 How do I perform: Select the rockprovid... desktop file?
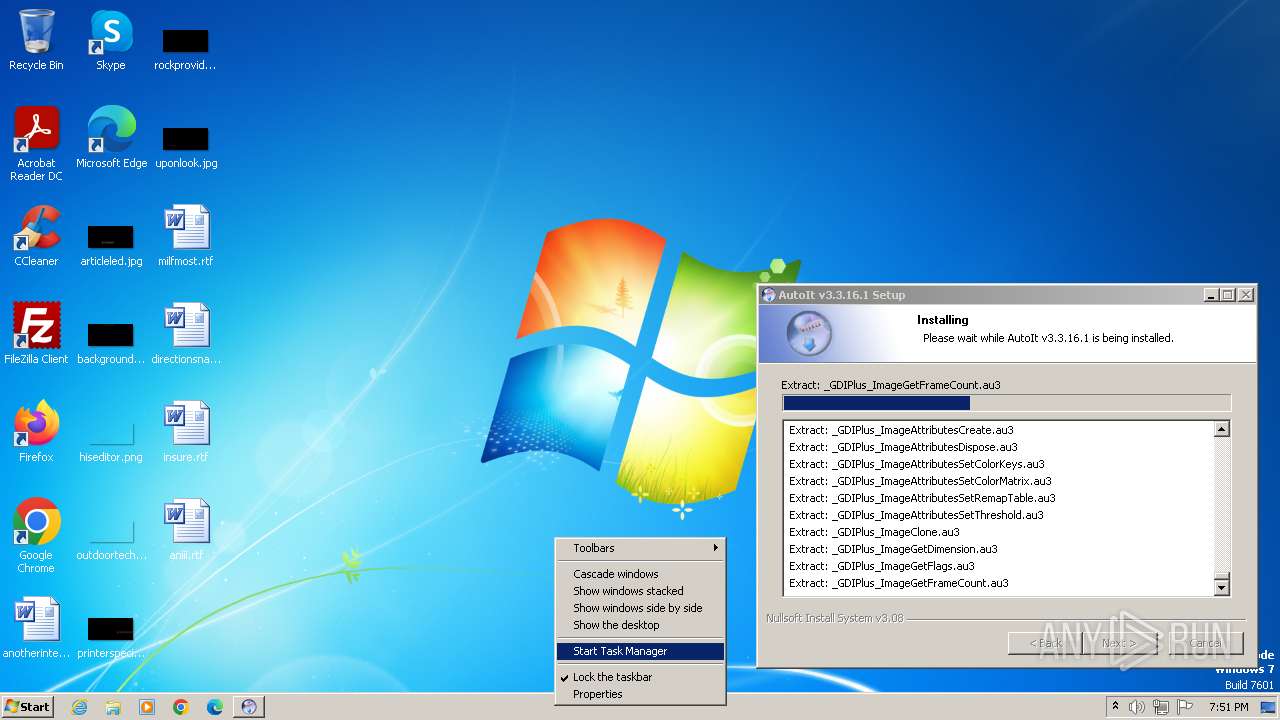185,48
